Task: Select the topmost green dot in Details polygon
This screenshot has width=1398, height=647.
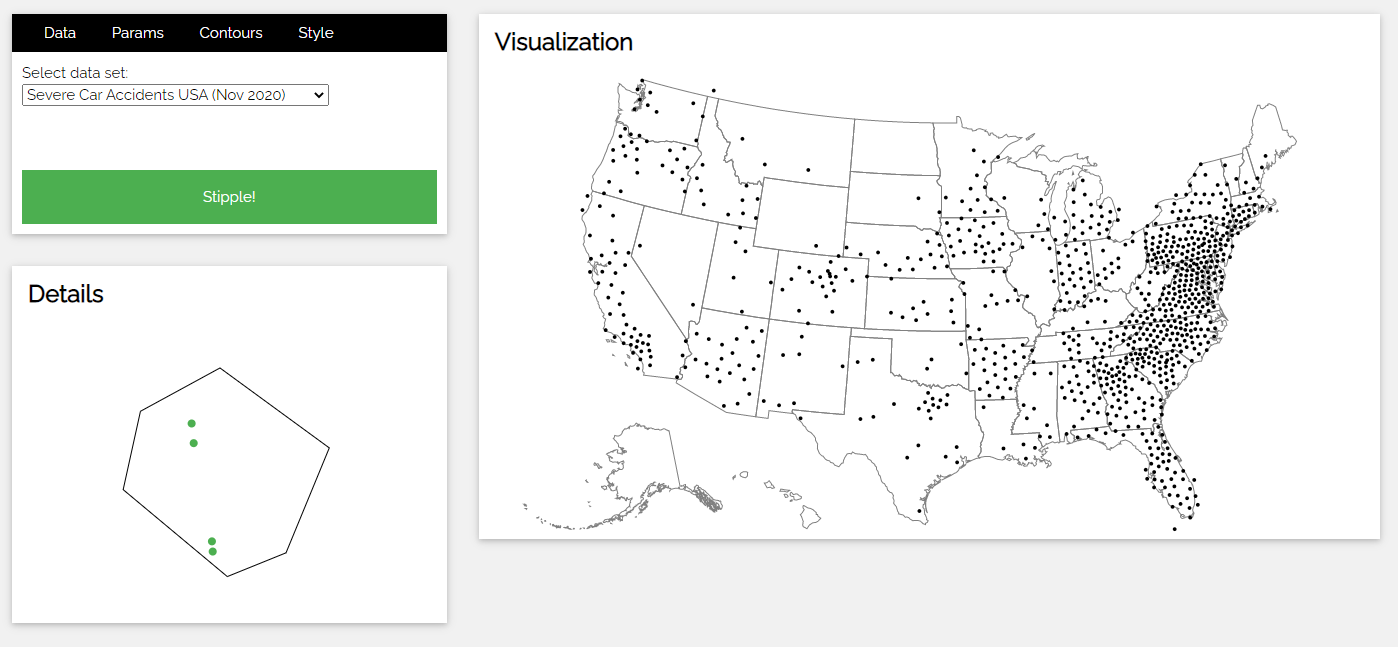Action: click(192, 423)
